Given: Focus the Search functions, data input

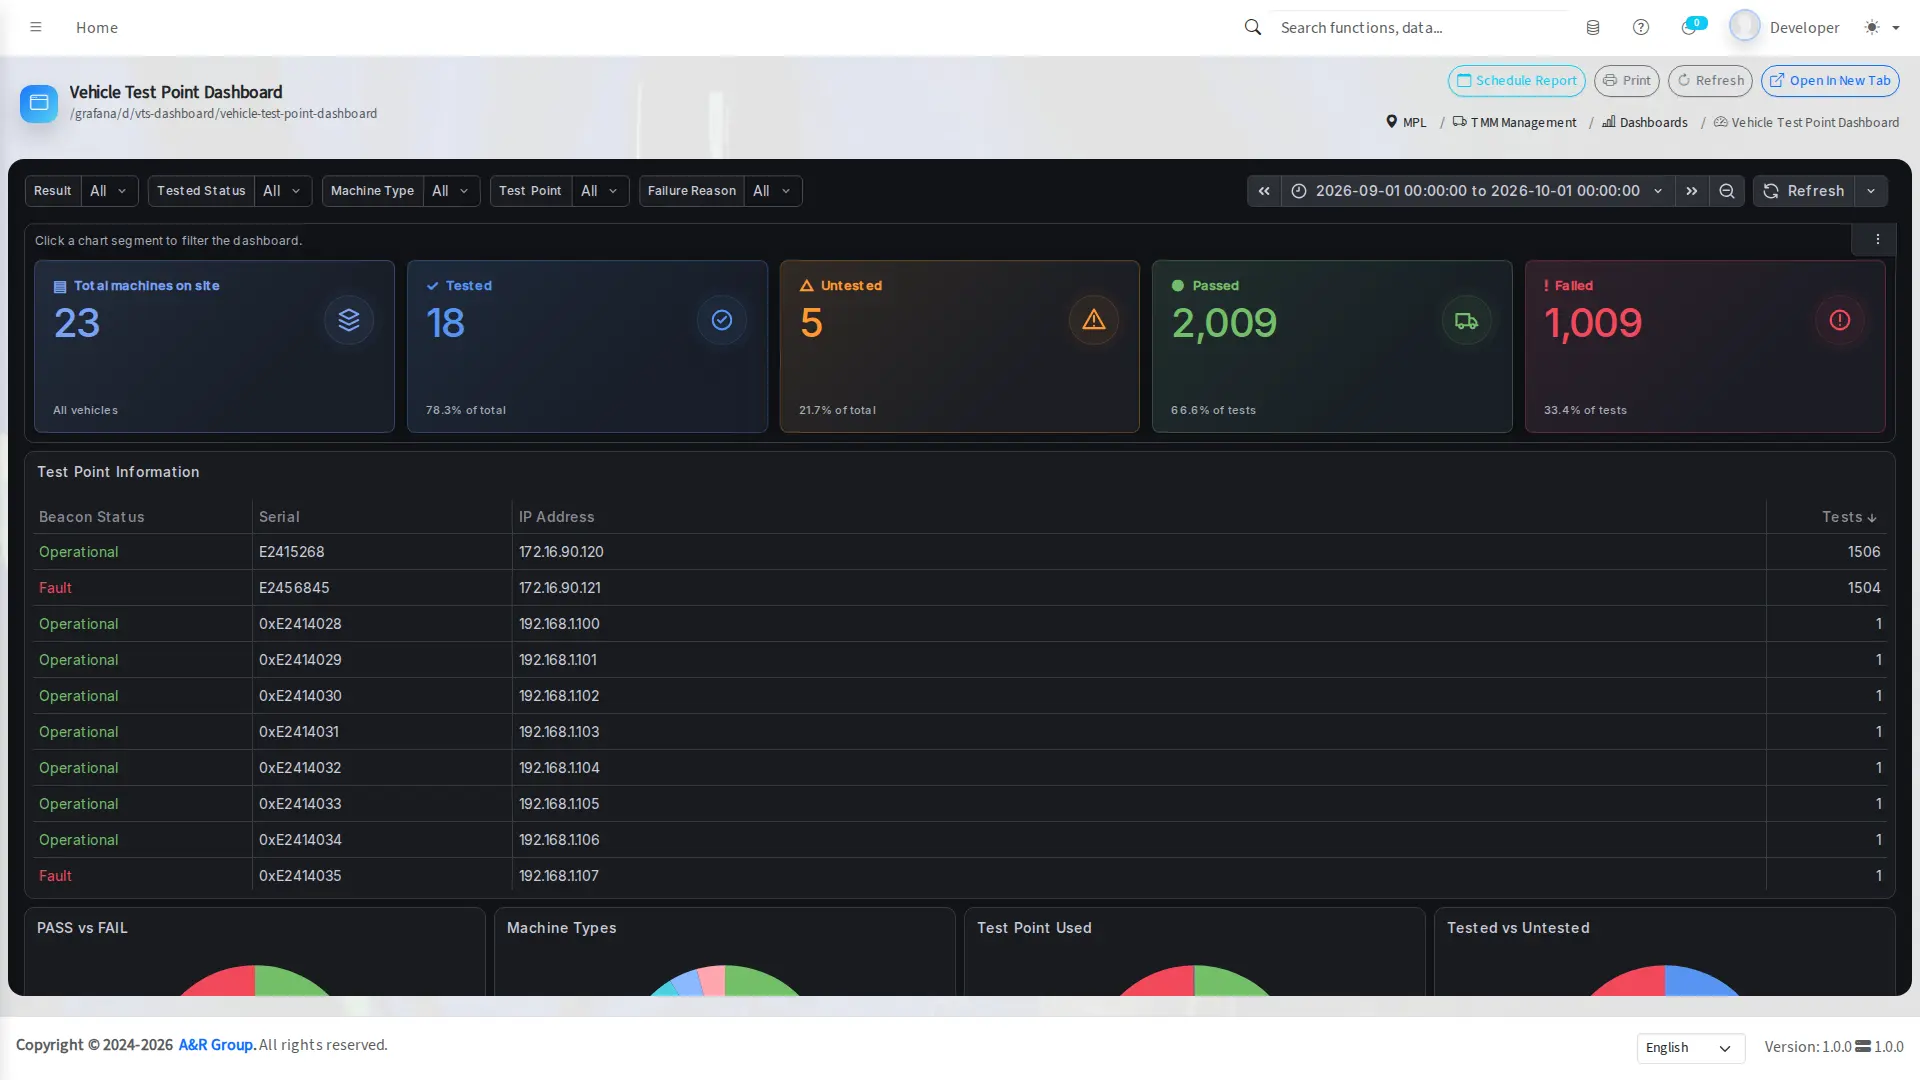Looking at the screenshot, I should (x=1420, y=27).
